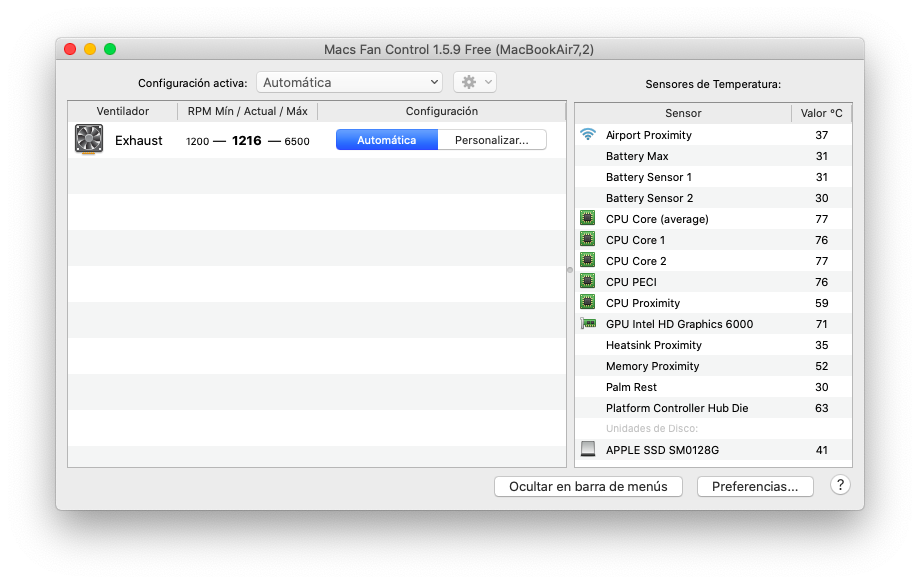The width and height of the screenshot is (920, 584).
Task: Select Personalizar... for the Exhaust fan
Action: coord(492,140)
